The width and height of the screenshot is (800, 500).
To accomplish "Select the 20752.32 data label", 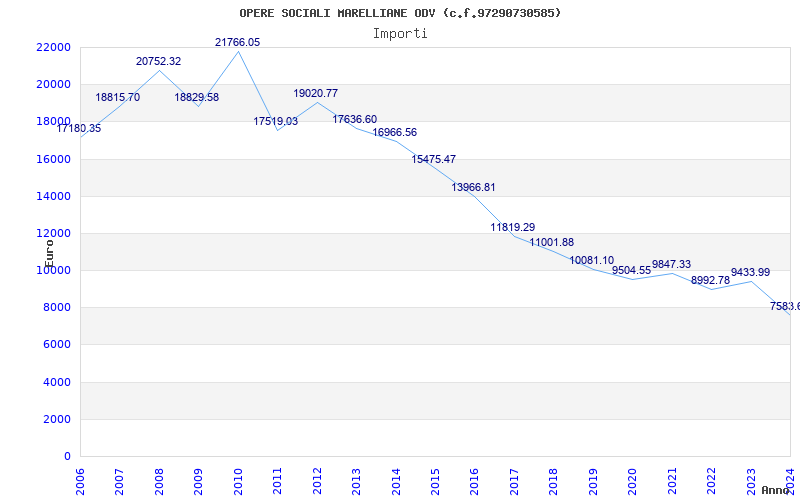I will tap(159, 61).
